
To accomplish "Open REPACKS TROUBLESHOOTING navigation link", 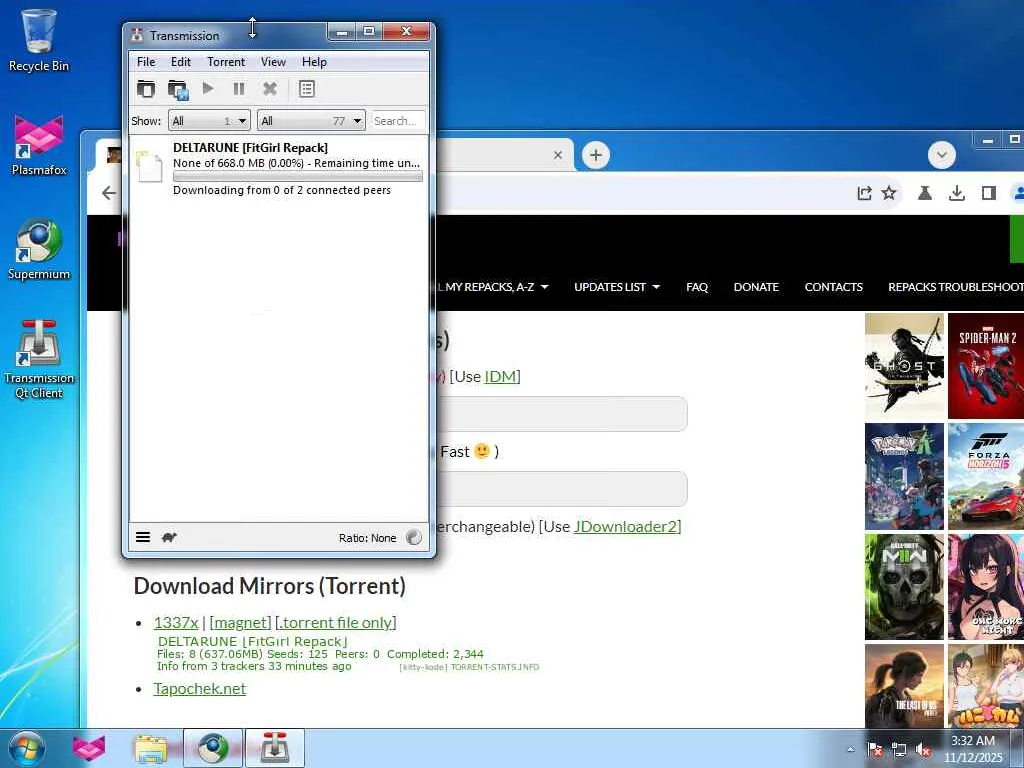I will point(955,287).
